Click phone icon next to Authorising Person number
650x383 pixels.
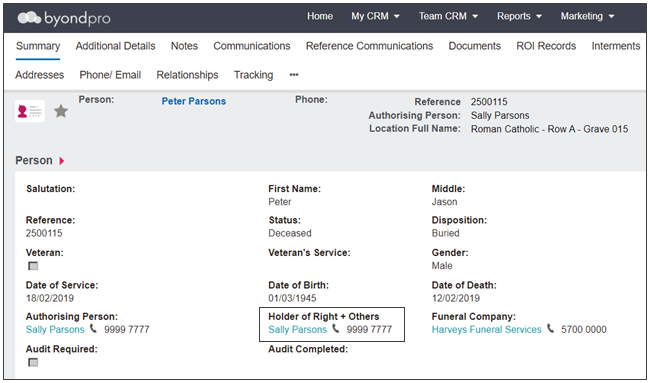pos(94,329)
